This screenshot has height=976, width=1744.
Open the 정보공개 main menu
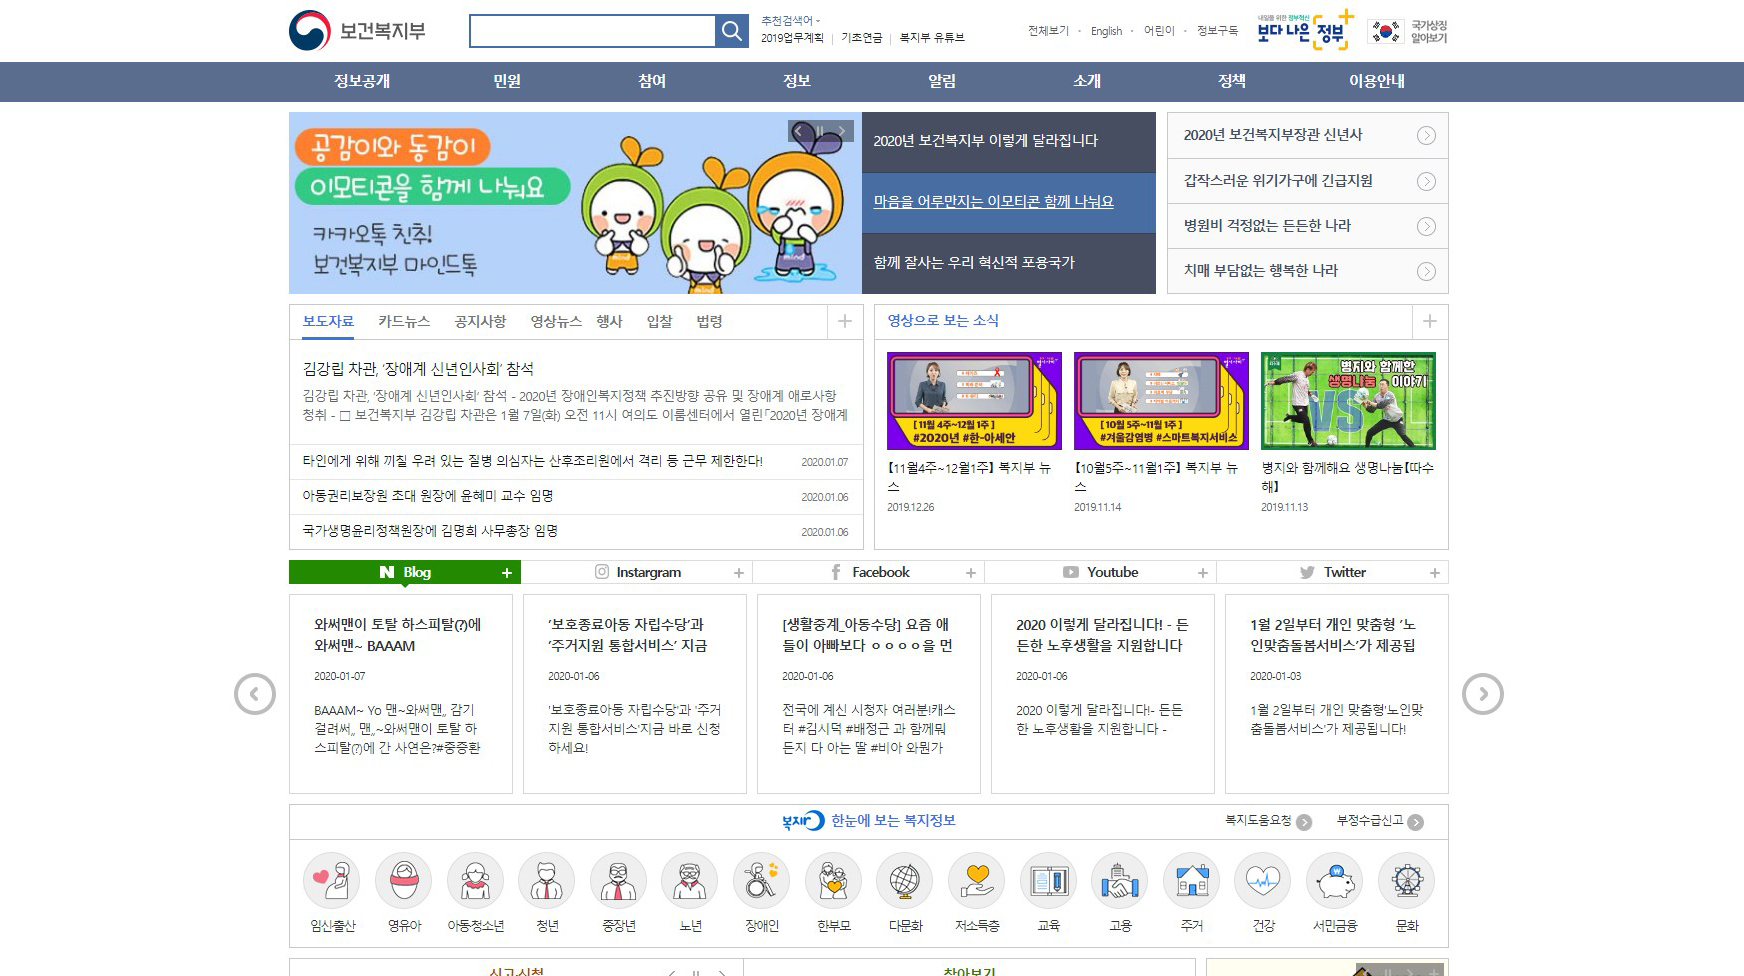362,81
